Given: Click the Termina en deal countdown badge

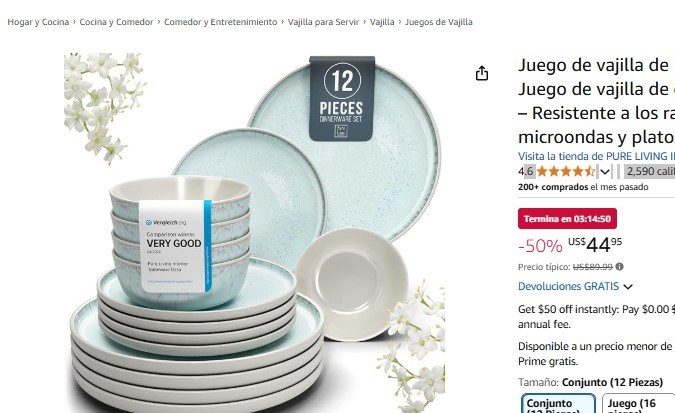Looking at the screenshot, I should pos(567,219).
